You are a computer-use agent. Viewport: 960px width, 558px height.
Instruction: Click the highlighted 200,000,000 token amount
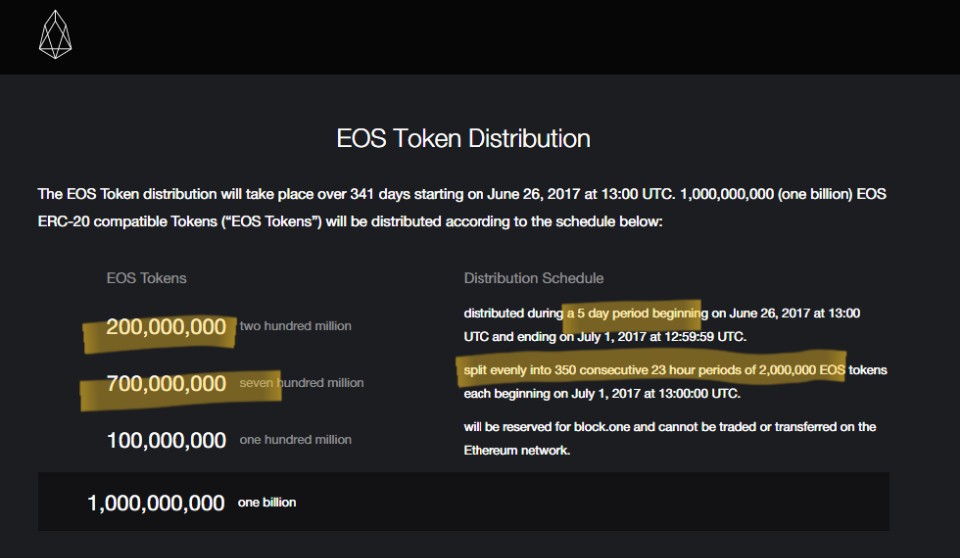pyautogui.click(x=166, y=327)
